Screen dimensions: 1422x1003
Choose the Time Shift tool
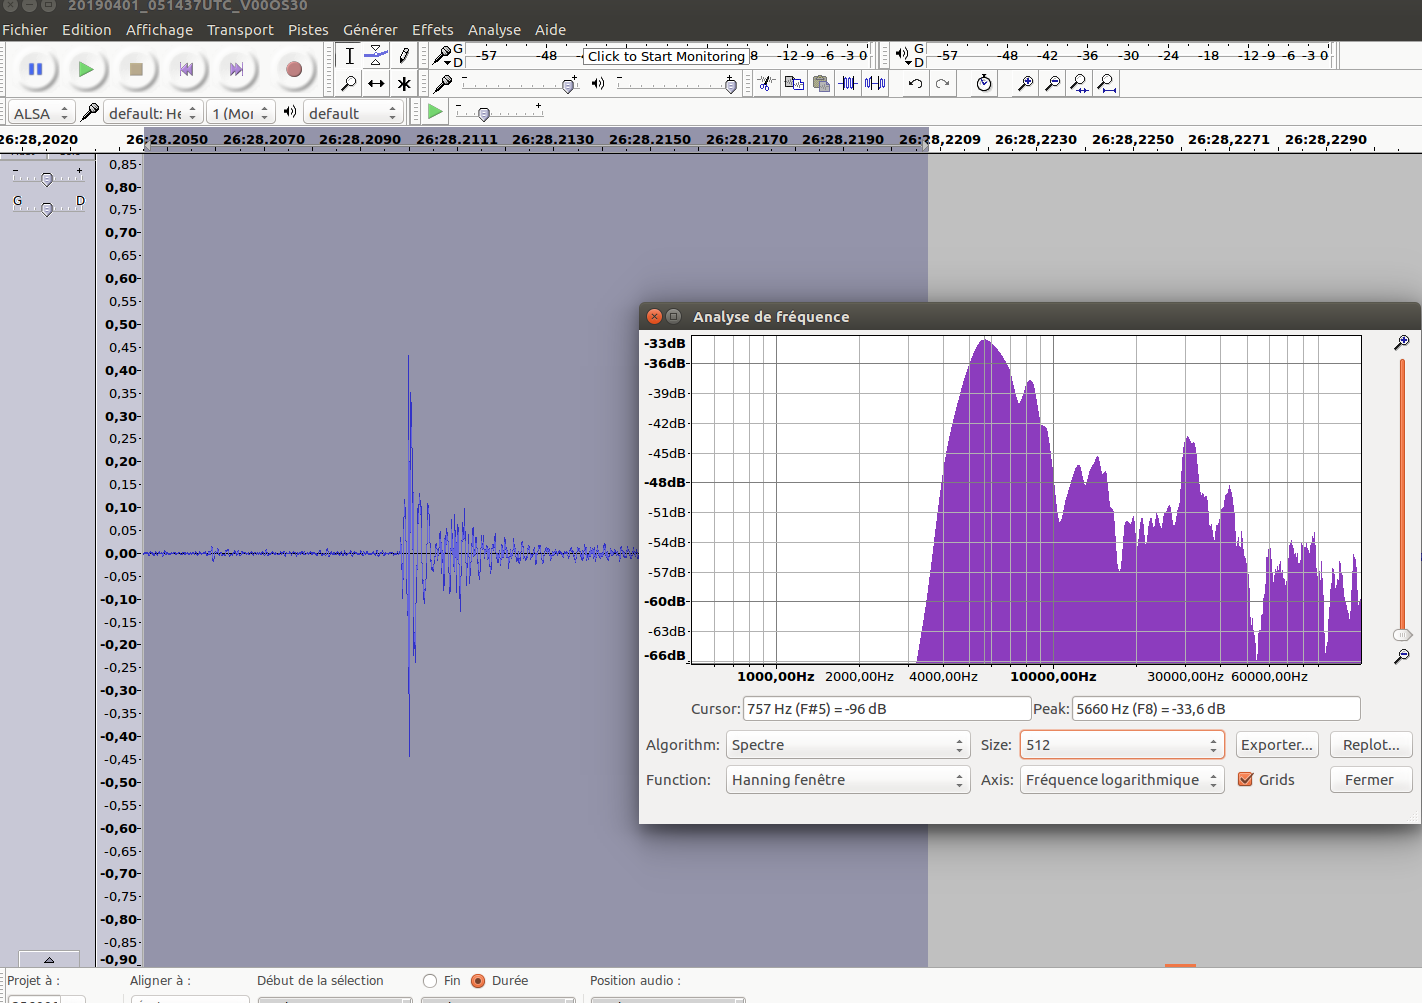(x=376, y=84)
